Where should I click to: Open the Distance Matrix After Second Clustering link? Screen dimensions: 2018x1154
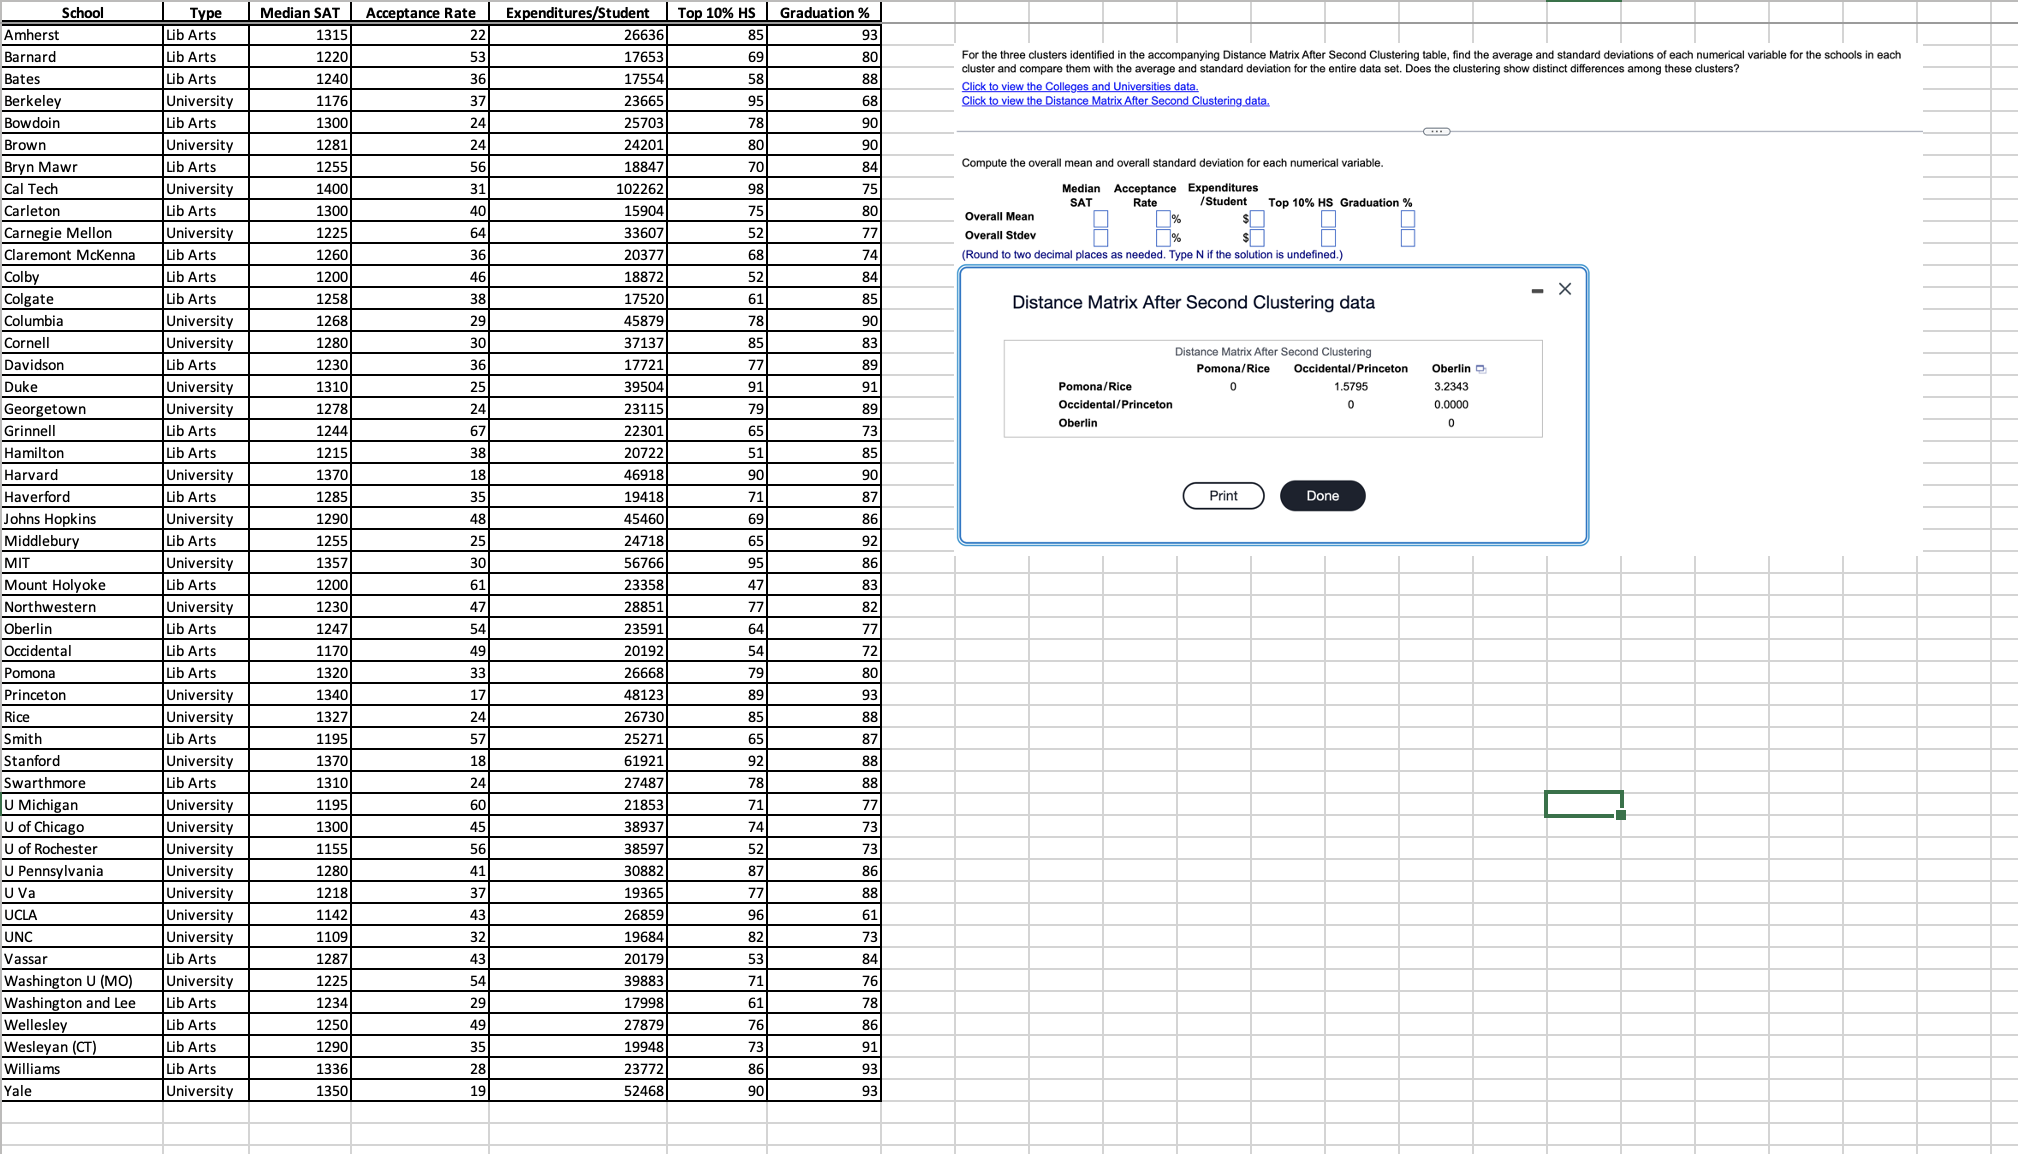(1116, 101)
